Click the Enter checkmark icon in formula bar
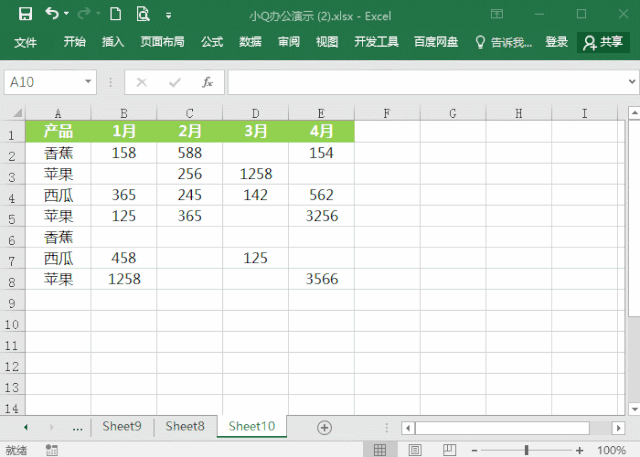The image size is (640, 457). pos(175,82)
